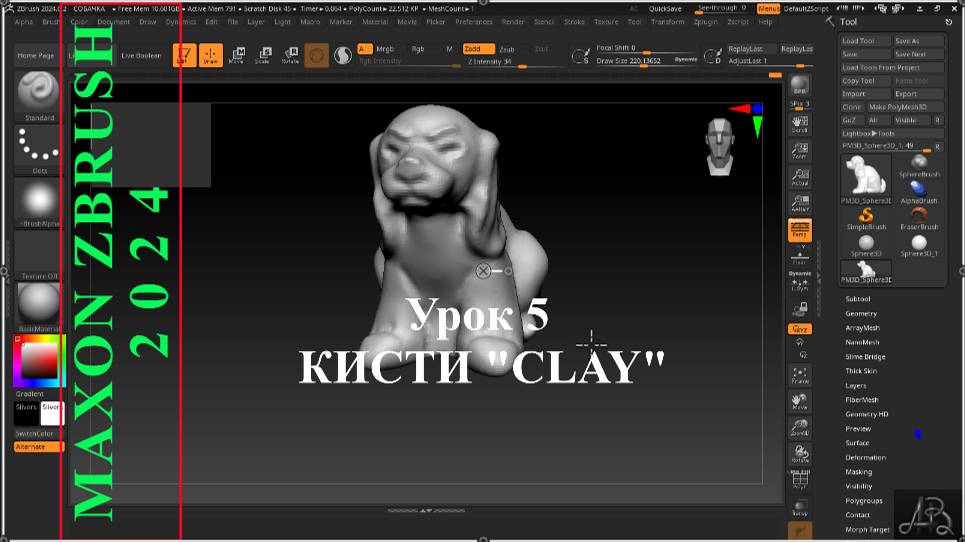Click the Save As button

coord(918,41)
